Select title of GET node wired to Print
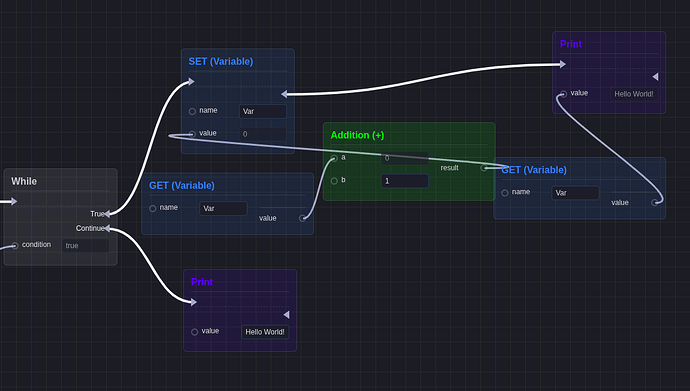This screenshot has width=690, height=391. pos(534,170)
